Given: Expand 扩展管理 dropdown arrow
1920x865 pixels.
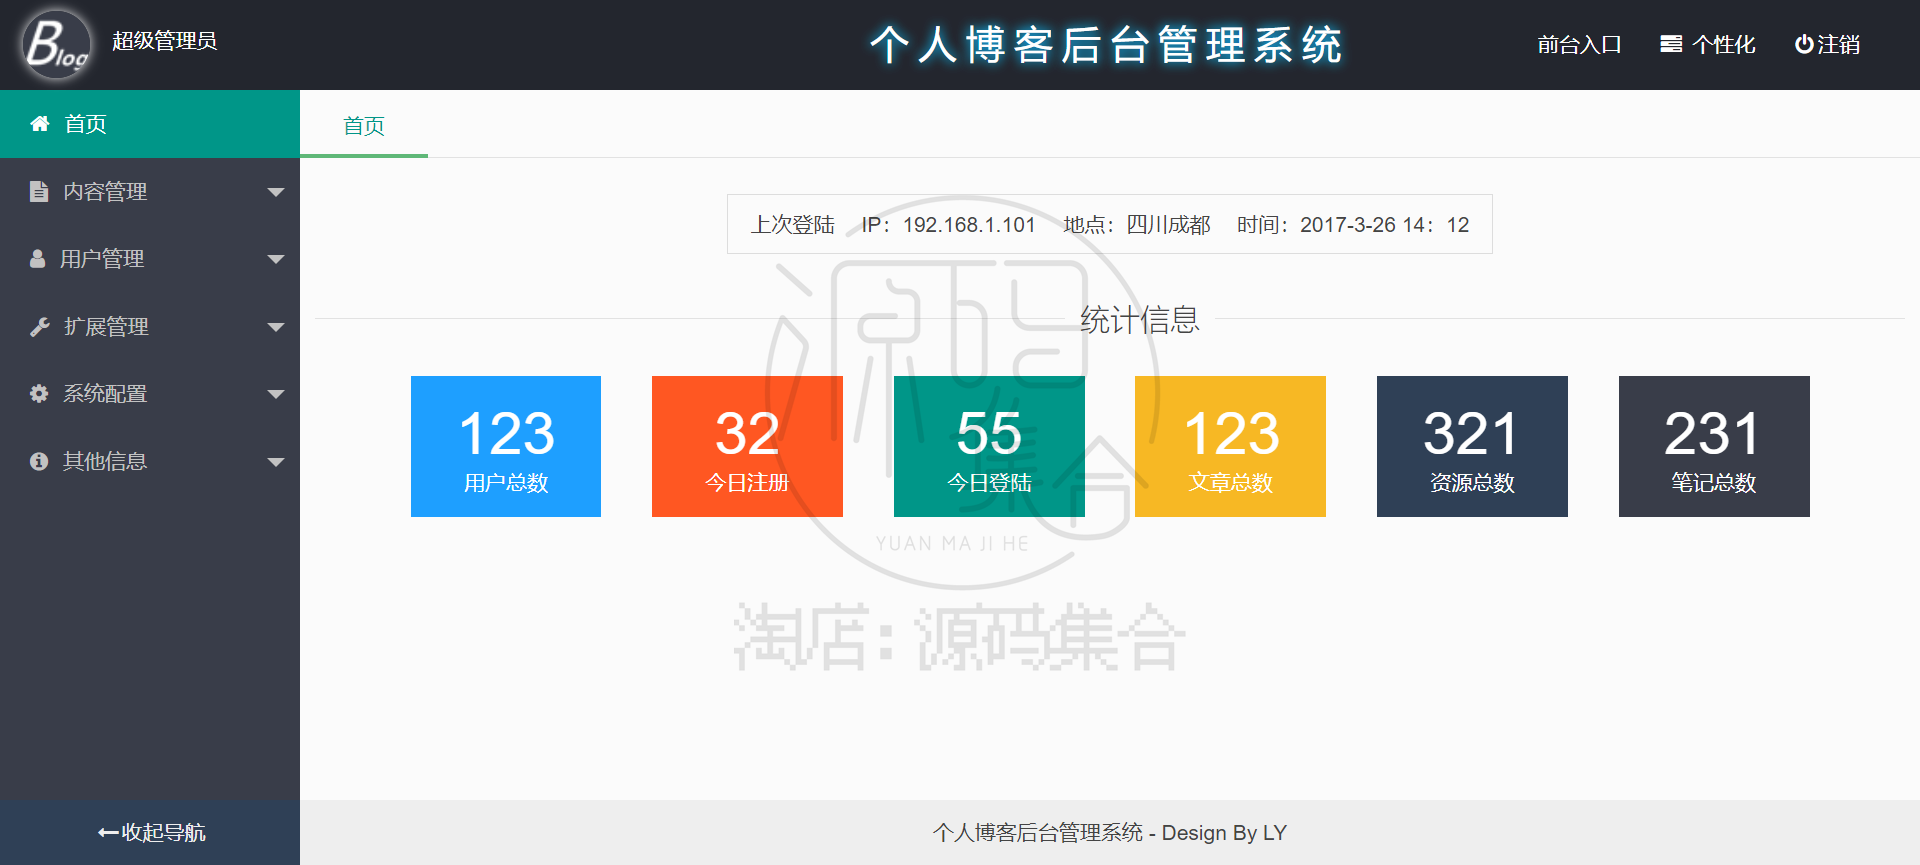Looking at the screenshot, I should (x=276, y=327).
